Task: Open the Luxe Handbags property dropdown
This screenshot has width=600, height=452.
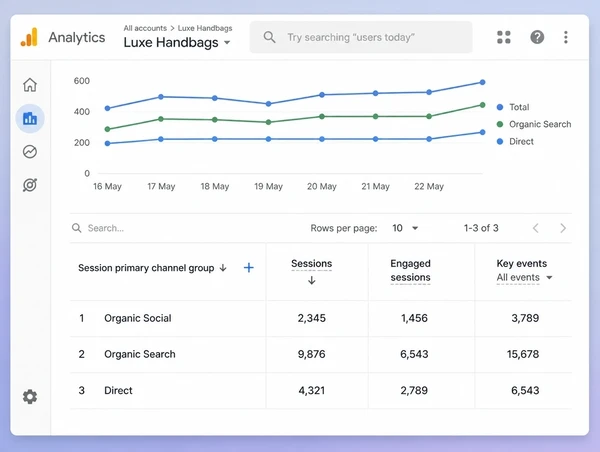Action: click(177, 42)
